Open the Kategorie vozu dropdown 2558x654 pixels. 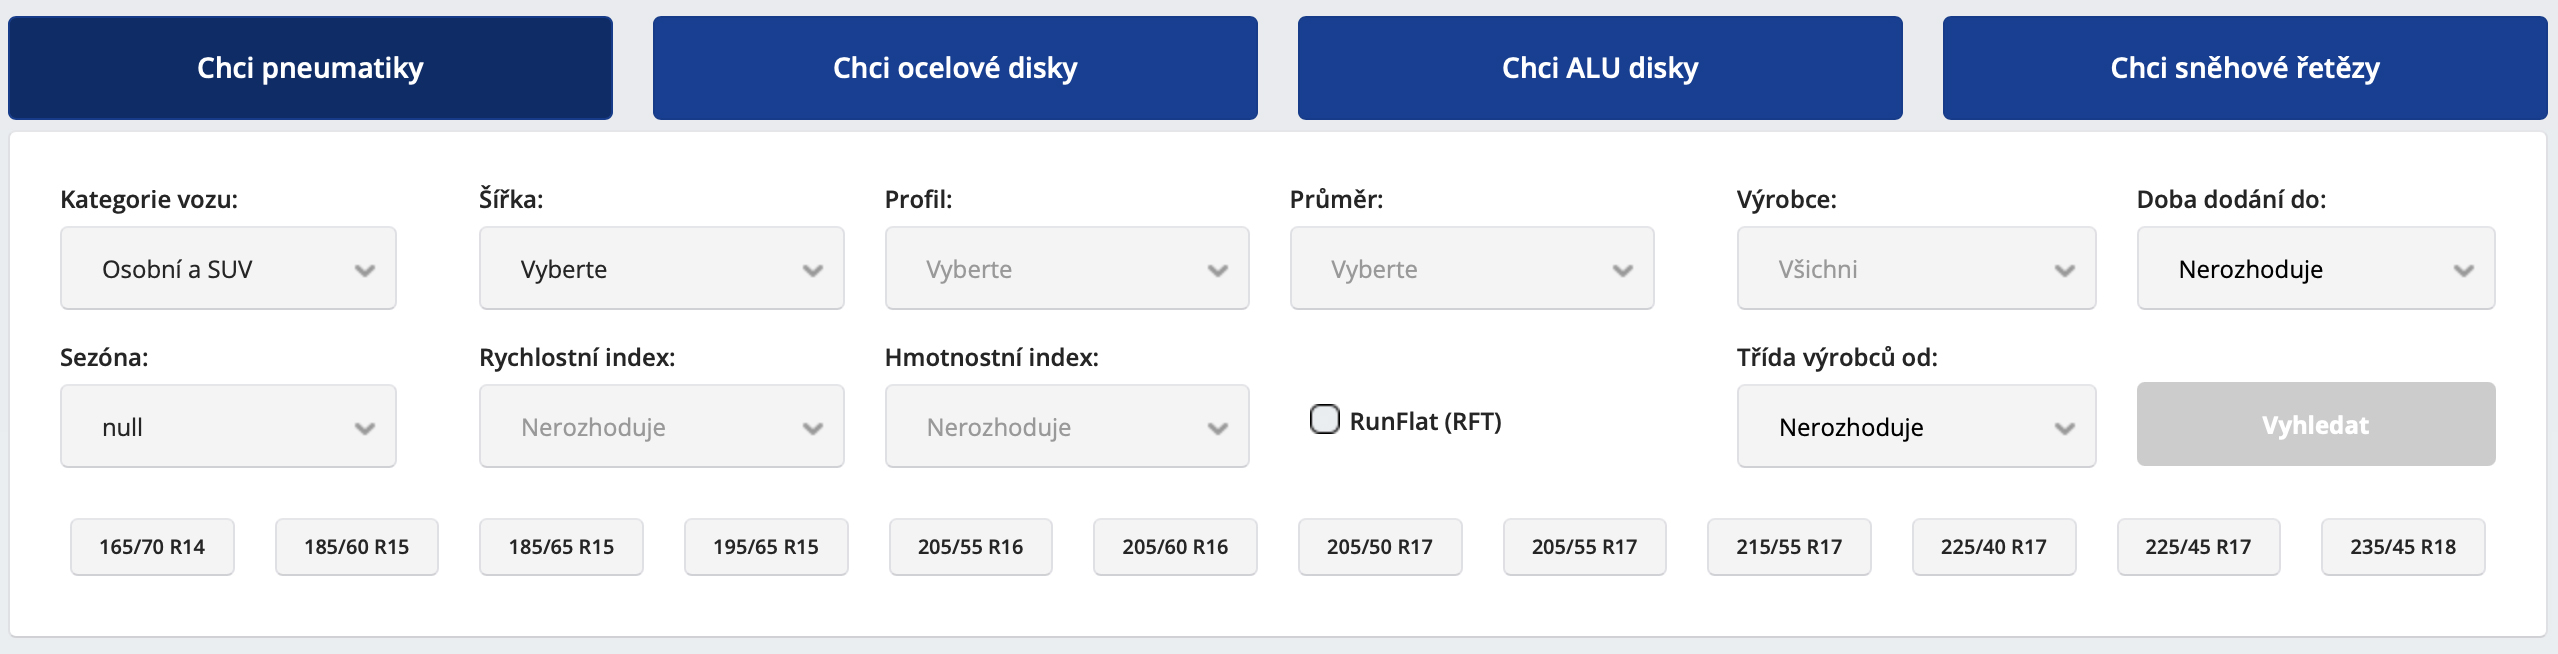228,269
